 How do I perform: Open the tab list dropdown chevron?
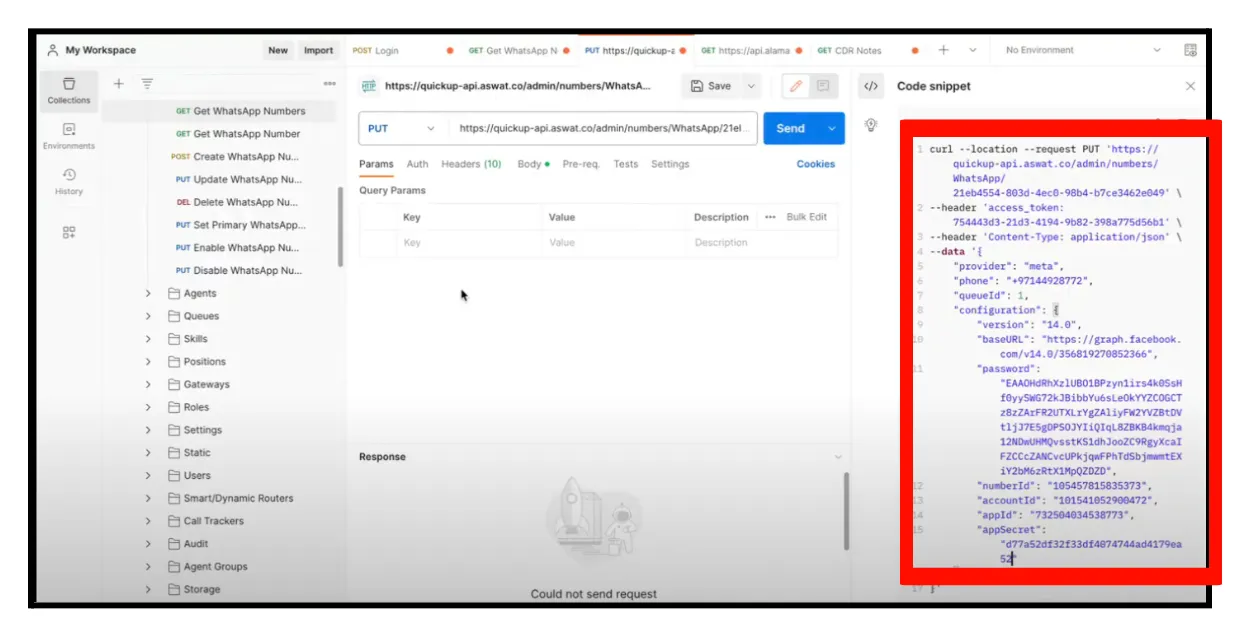(972, 50)
